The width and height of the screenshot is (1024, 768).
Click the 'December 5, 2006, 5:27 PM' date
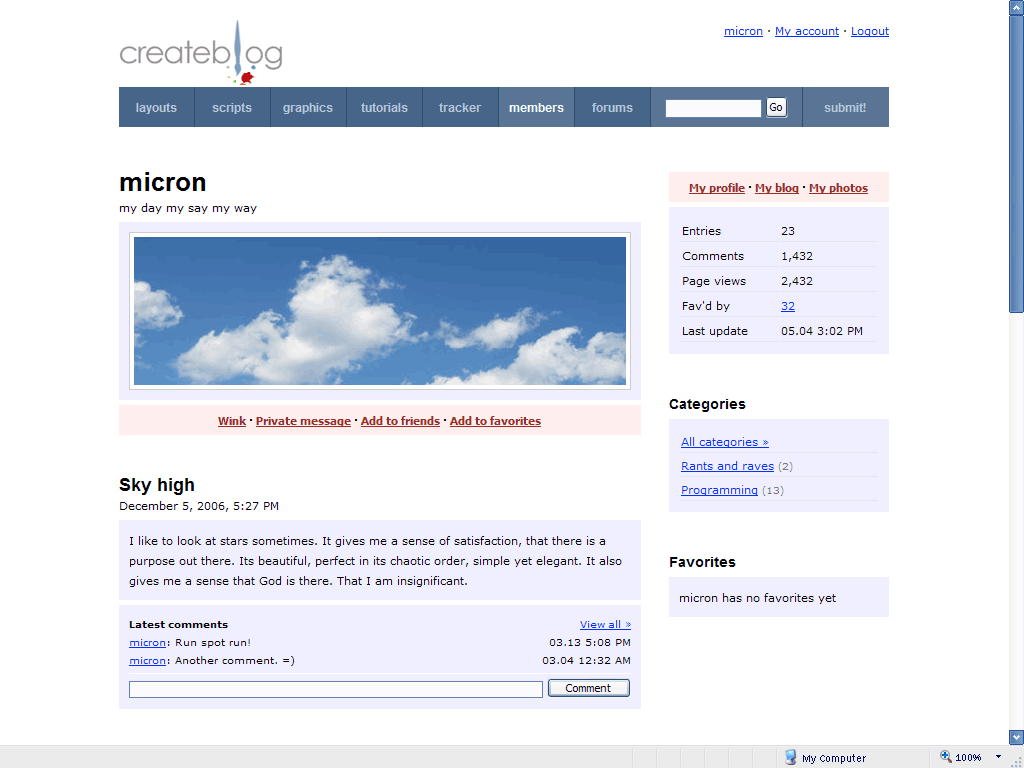[199, 506]
